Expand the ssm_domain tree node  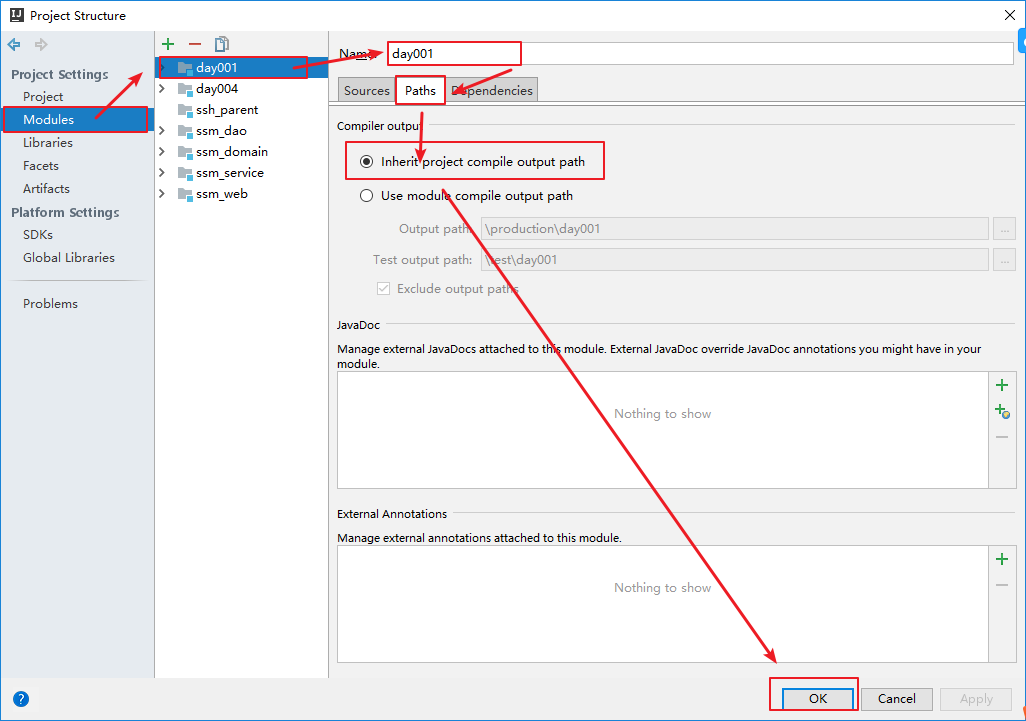[x=162, y=151]
